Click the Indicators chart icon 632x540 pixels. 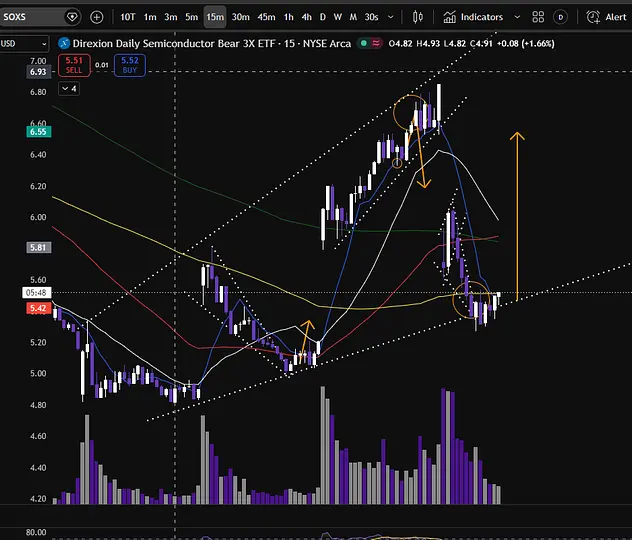(449, 17)
